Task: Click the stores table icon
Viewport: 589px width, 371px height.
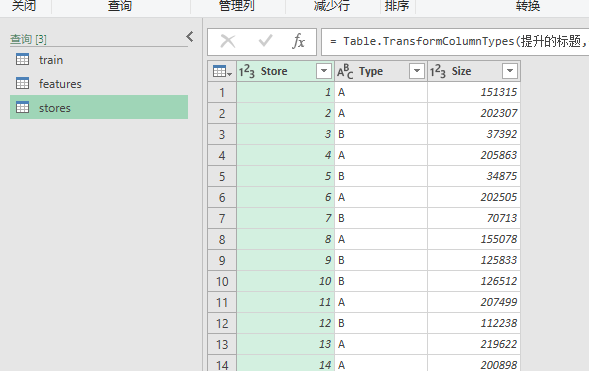Action: point(22,107)
